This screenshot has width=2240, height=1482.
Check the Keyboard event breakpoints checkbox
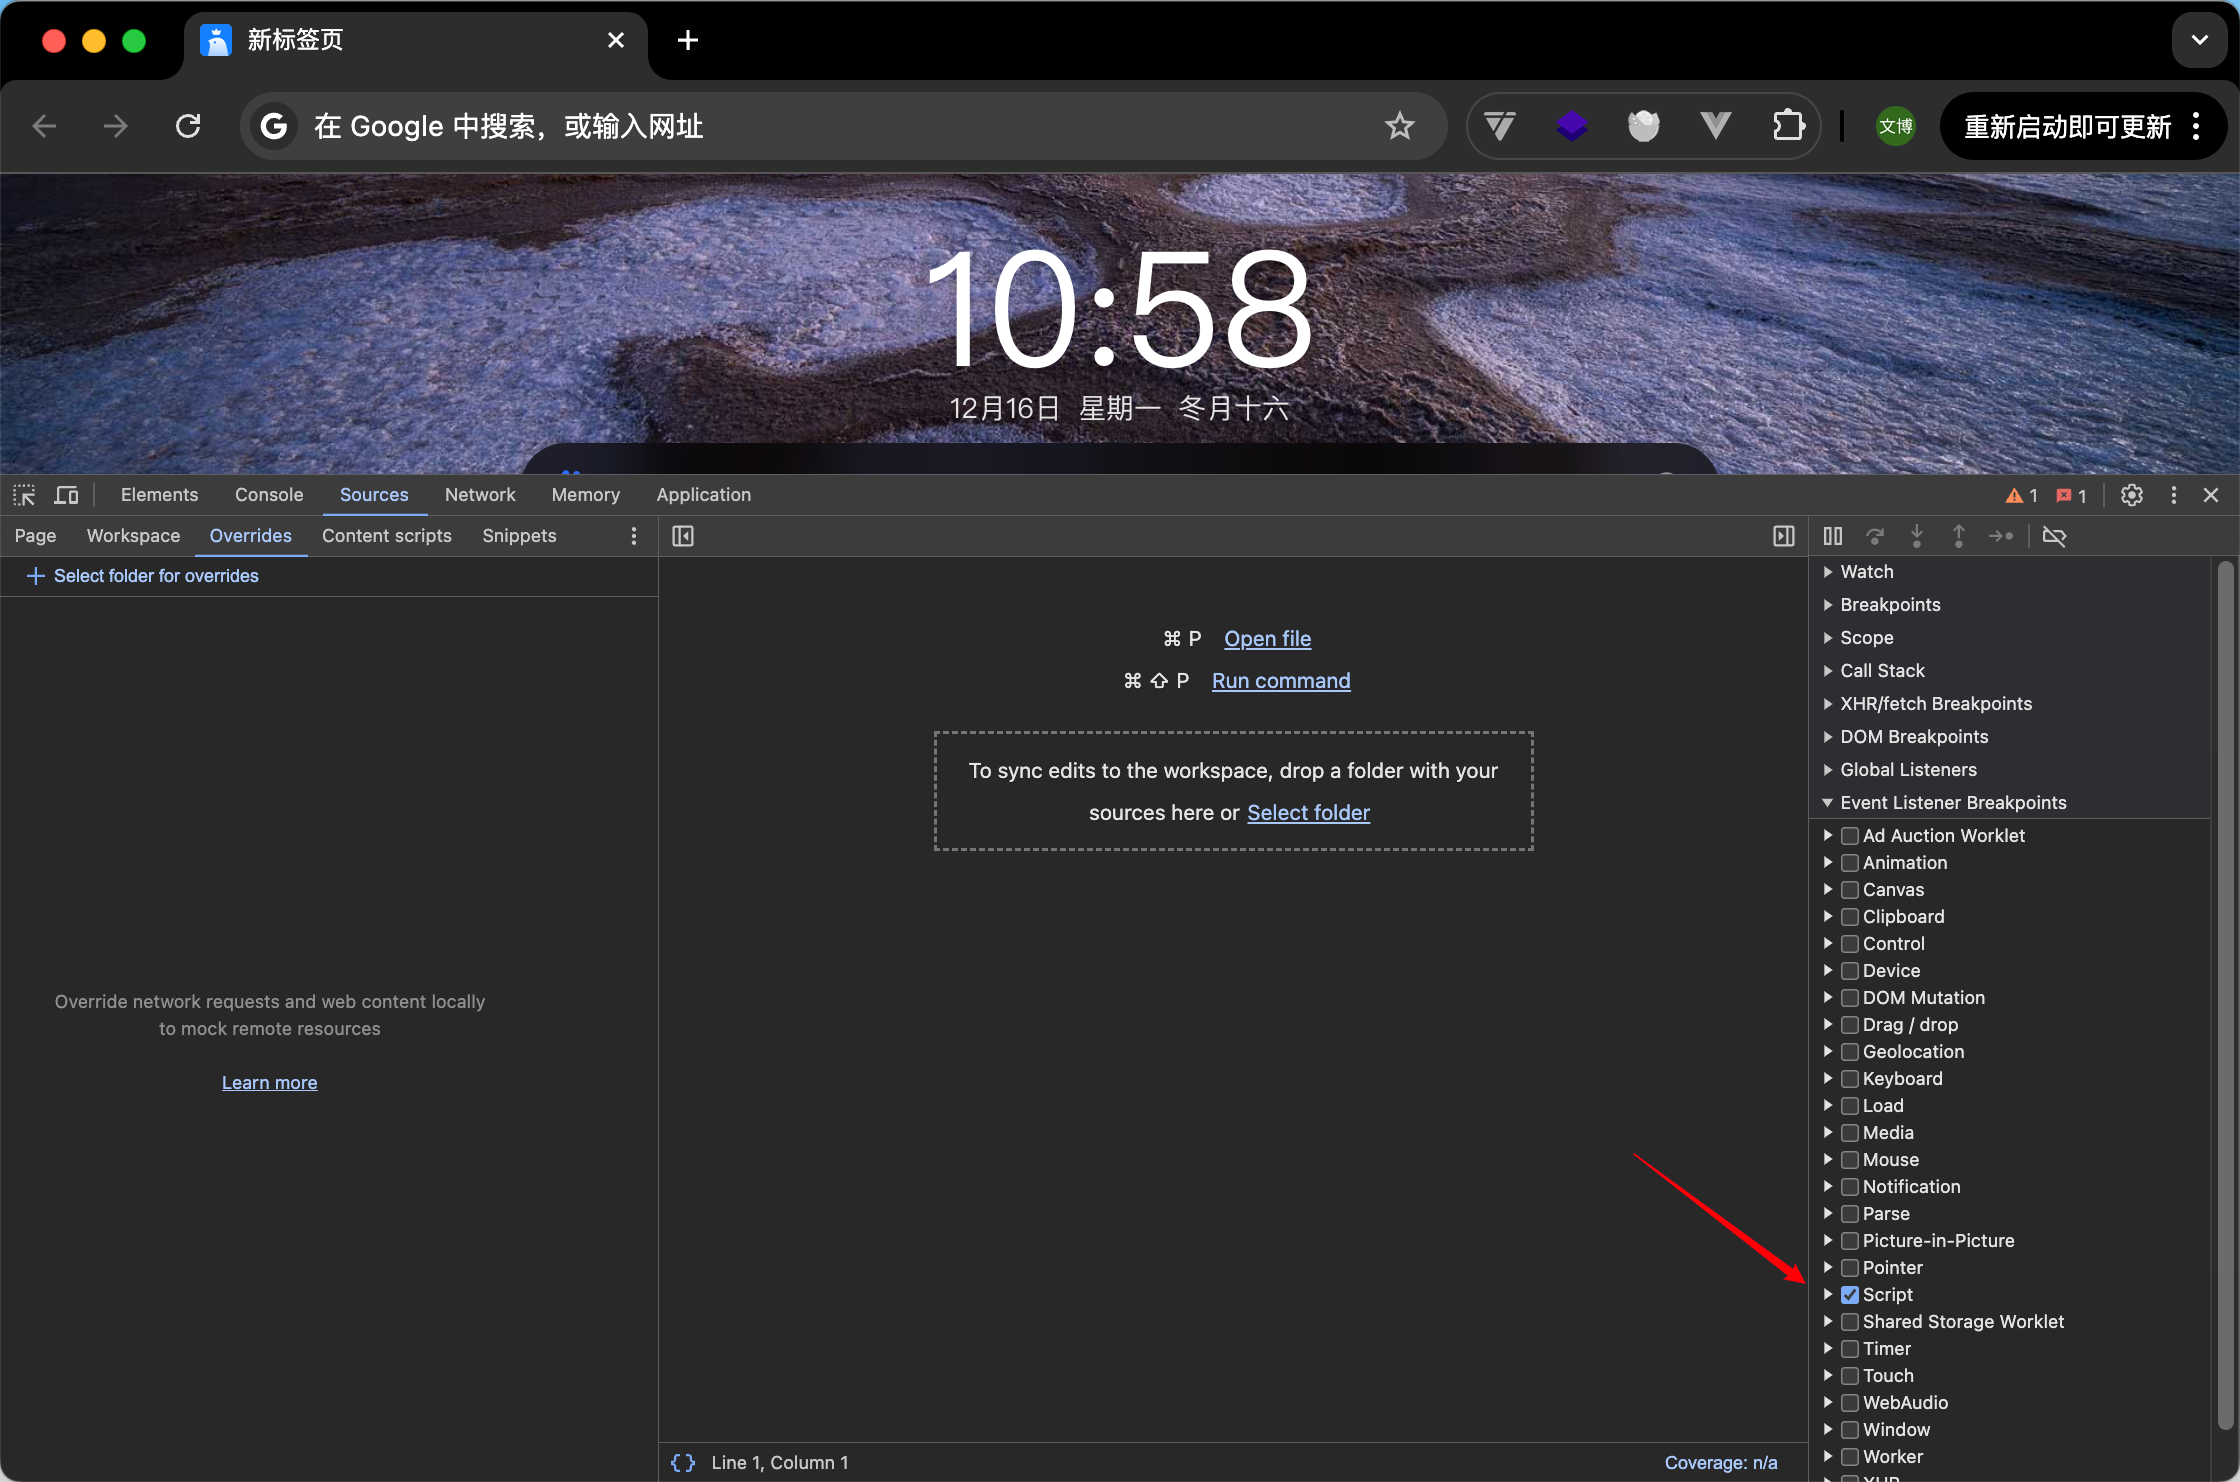[1850, 1078]
